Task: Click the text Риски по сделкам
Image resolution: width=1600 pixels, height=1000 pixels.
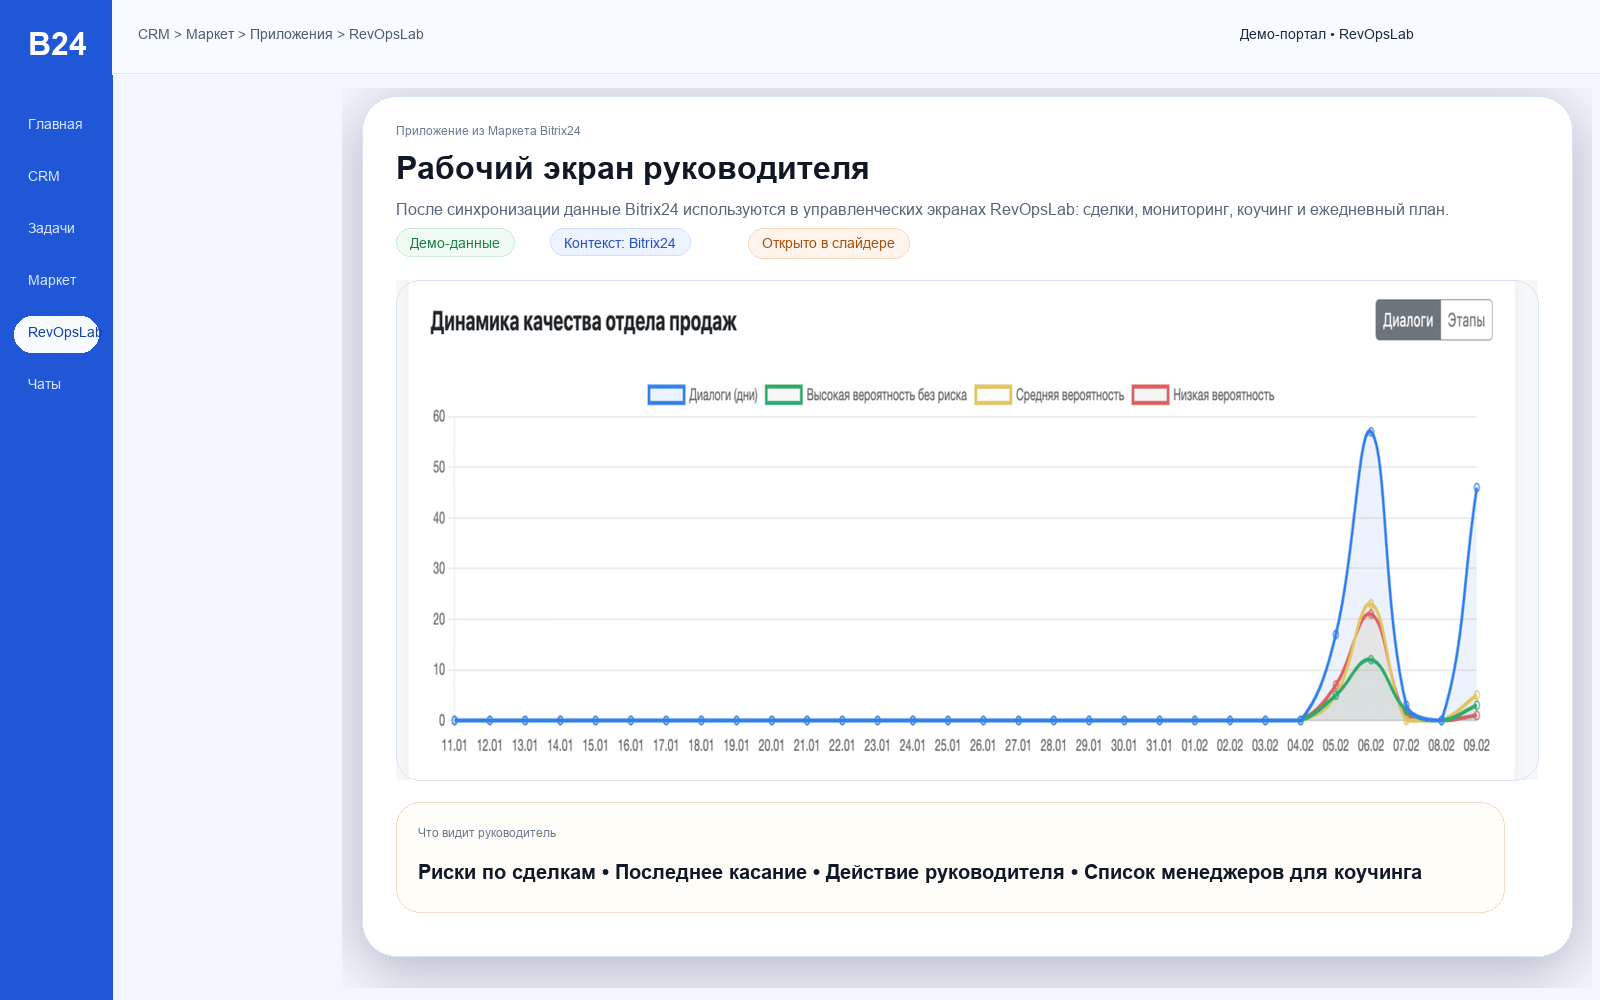Action: (x=507, y=872)
